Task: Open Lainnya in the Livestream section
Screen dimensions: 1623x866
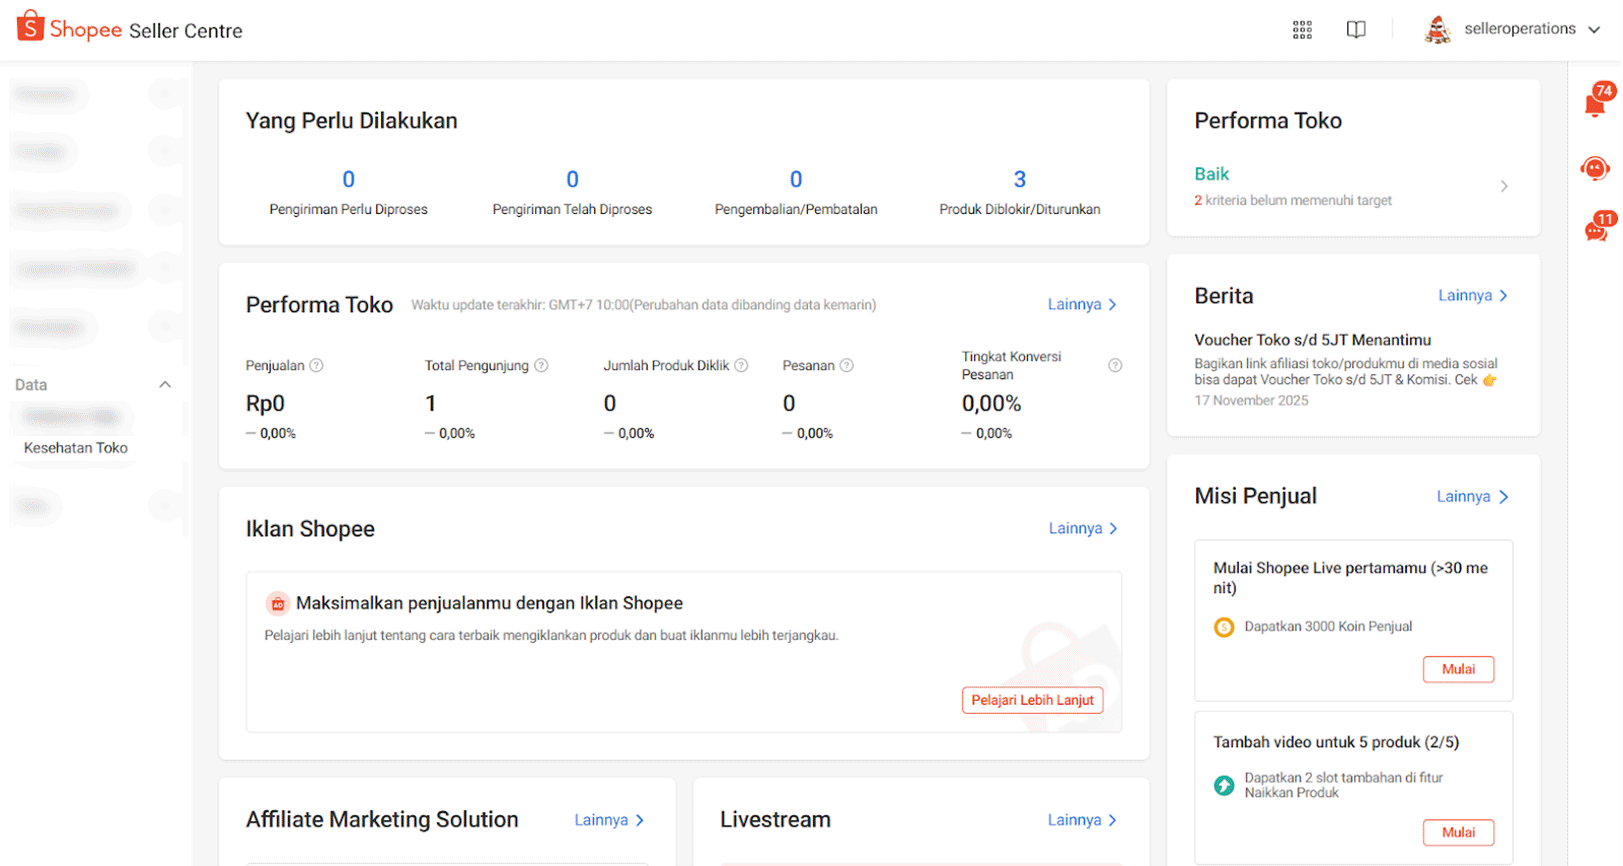Action: 1082,820
